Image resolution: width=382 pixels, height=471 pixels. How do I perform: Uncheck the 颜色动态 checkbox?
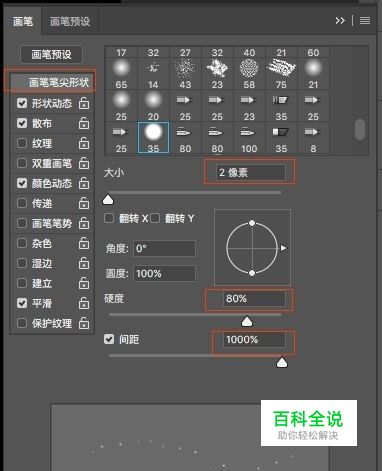(x=22, y=183)
